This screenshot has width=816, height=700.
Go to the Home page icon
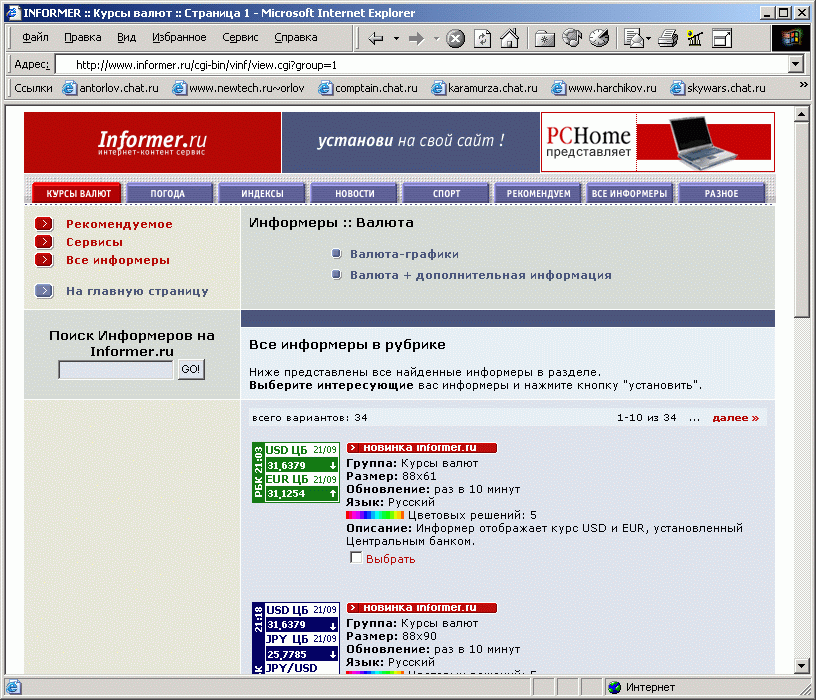(x=509, y=38)
